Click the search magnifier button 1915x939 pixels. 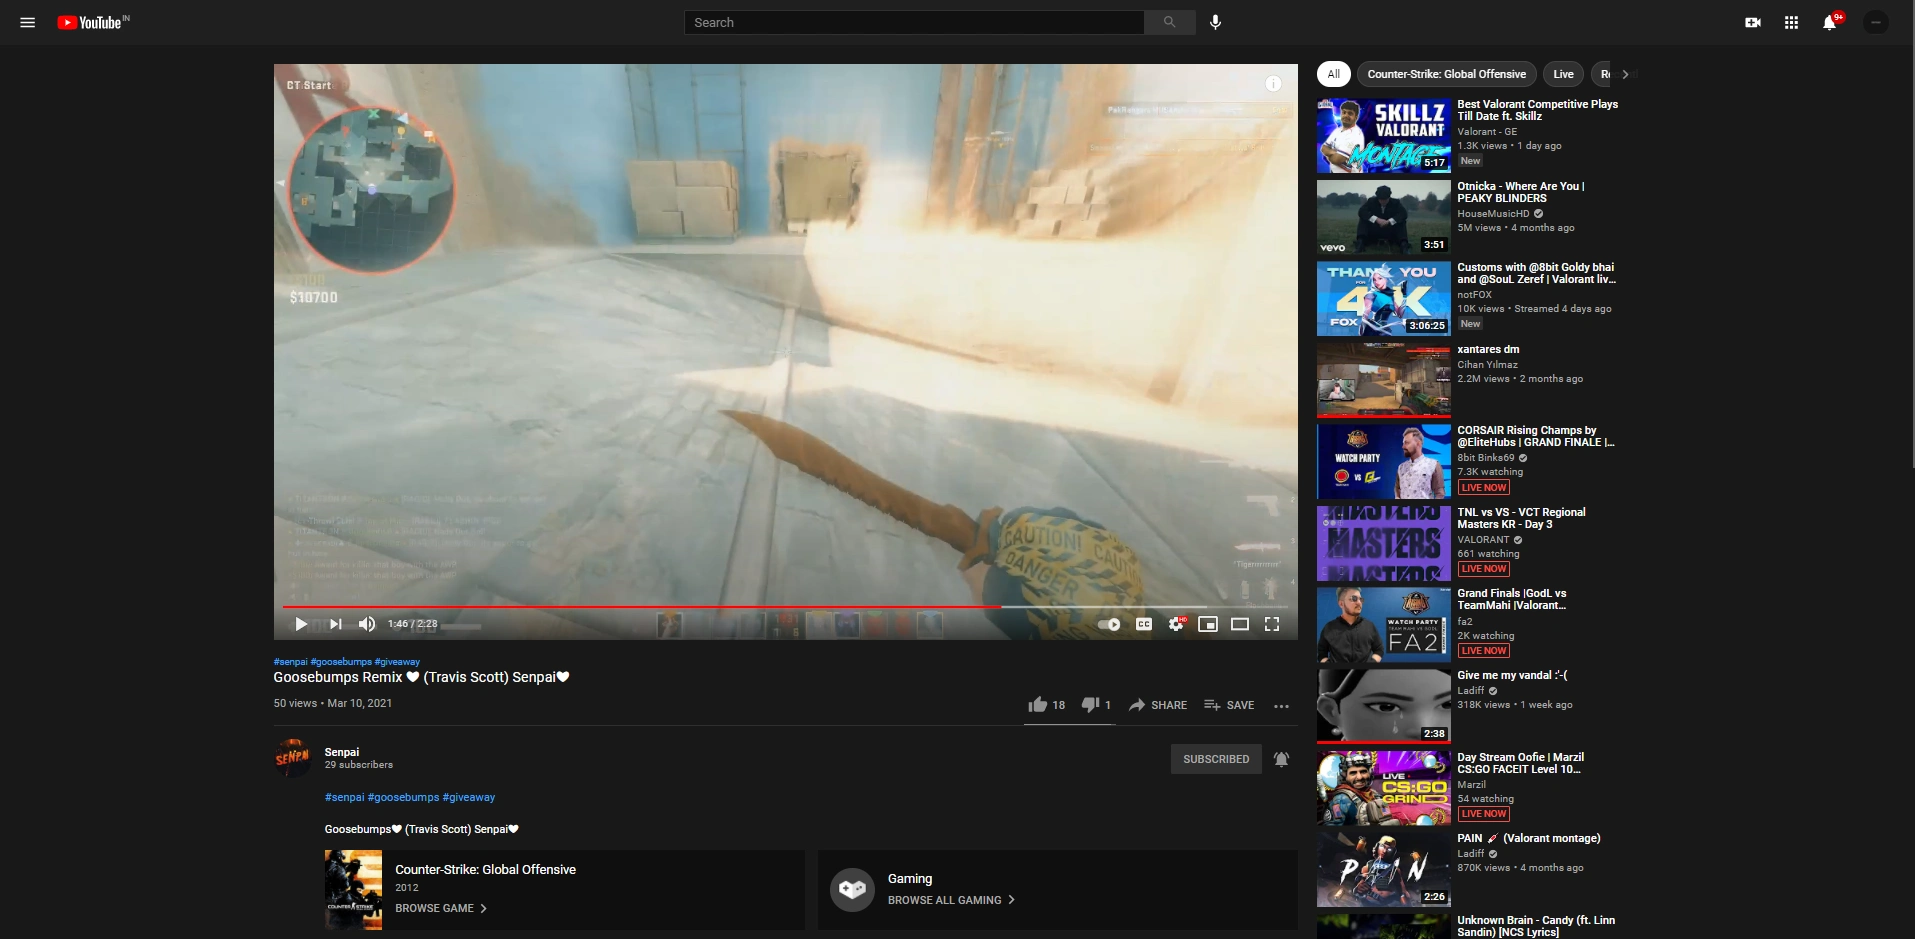pos(1169,22)
